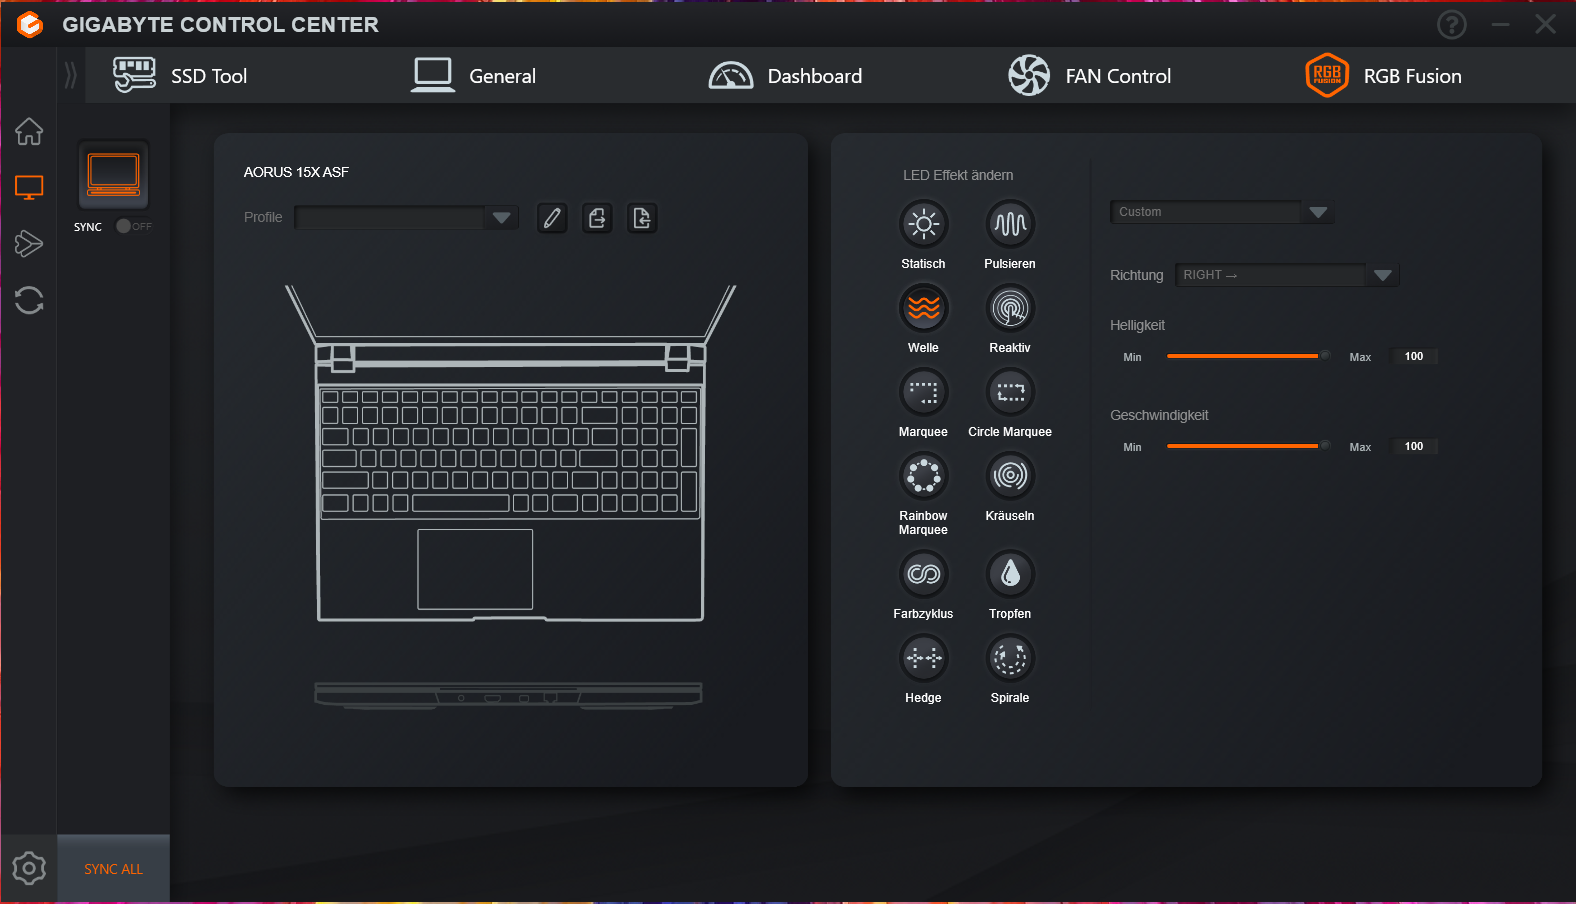1576x904 pixels.
Task: Click the Gigabyte logo icon
Action: pyautogui.click(x=30, y=24)
